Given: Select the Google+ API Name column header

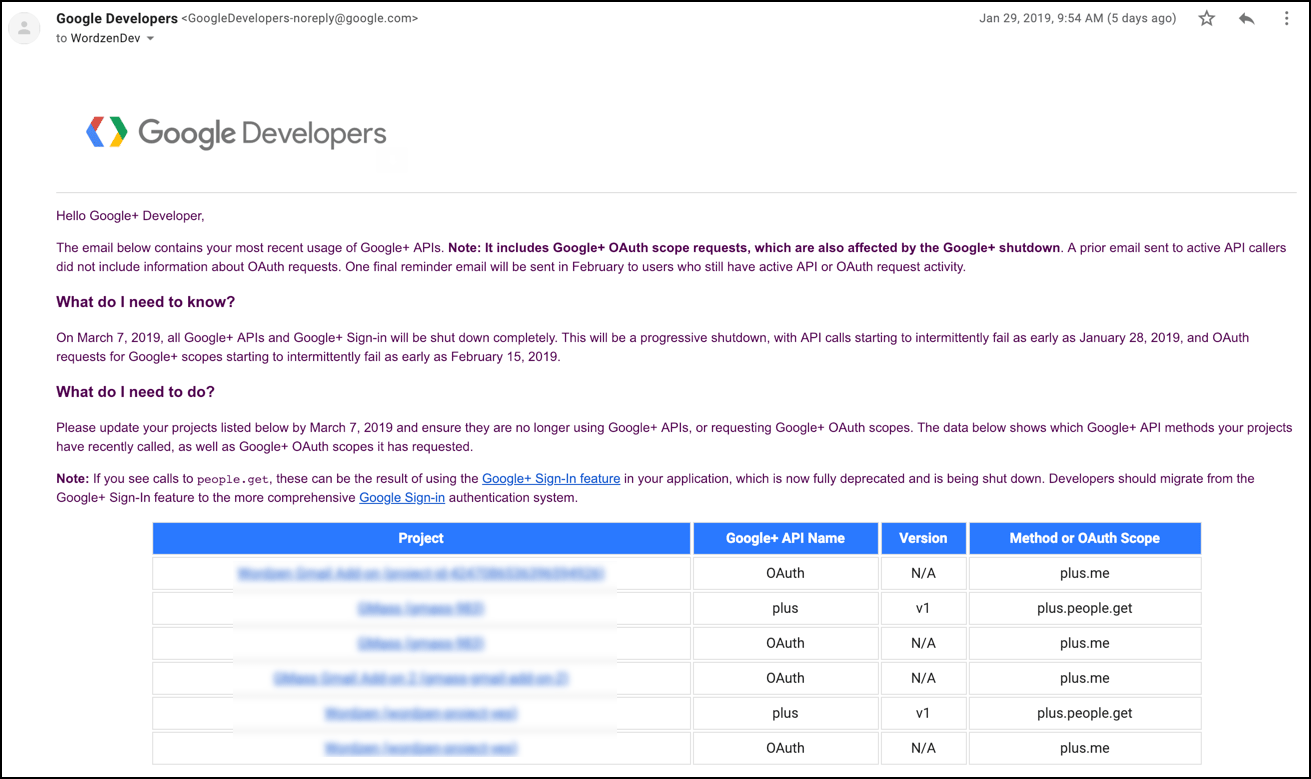Looking at the screenshot, I should pyautogui.click(x=785, y=538).
